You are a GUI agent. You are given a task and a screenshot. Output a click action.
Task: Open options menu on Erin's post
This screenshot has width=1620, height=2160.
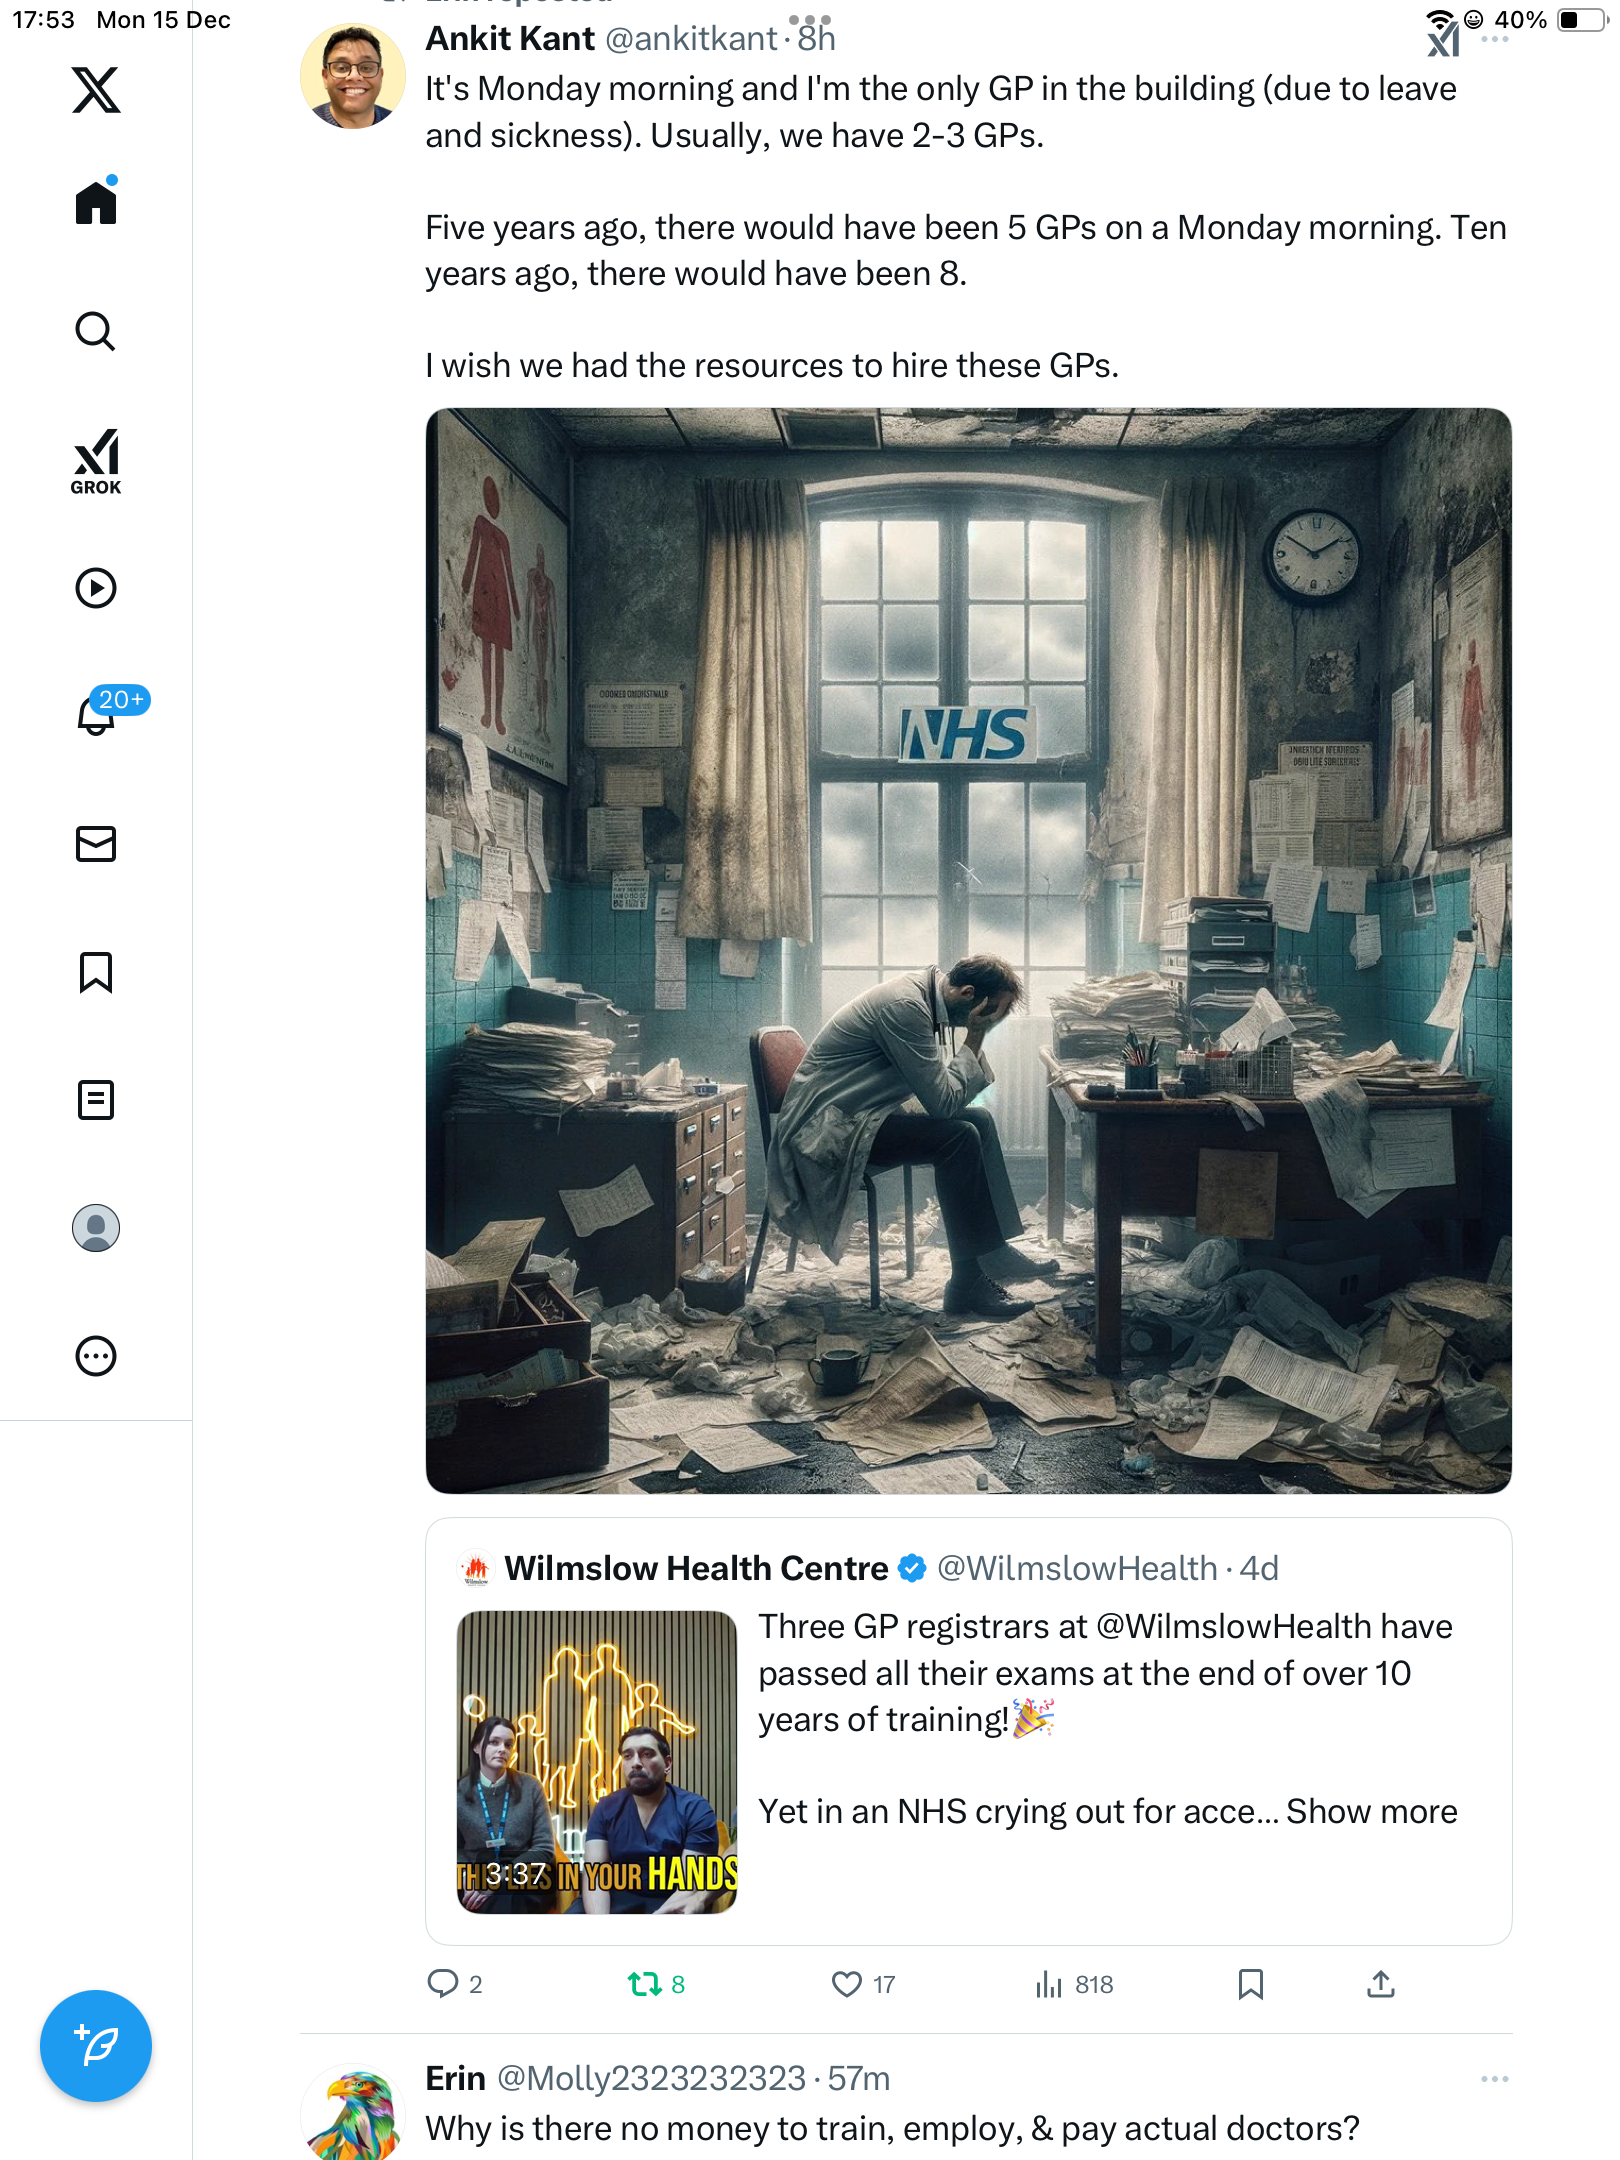pyautogui.click(x=1494, y=2079)
